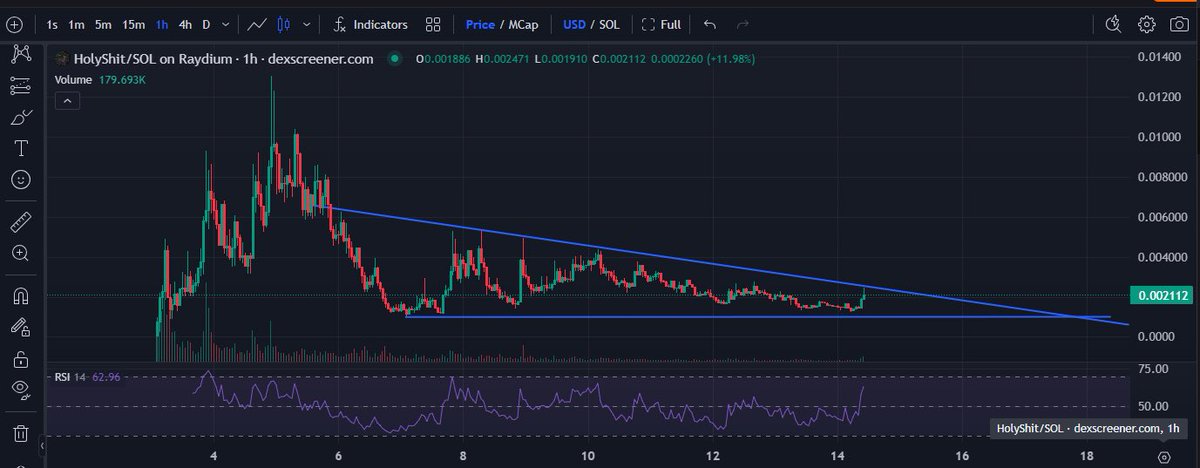1200x468 pixels.
Task: Open the chart style dropdown arrow
Action: 306,24
